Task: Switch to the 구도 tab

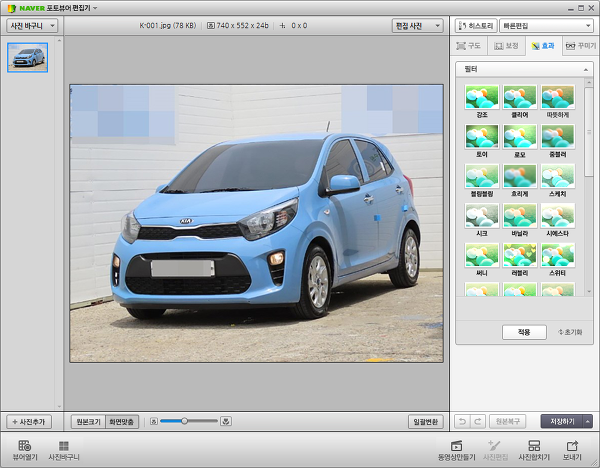Action: [x=468, y=46]
